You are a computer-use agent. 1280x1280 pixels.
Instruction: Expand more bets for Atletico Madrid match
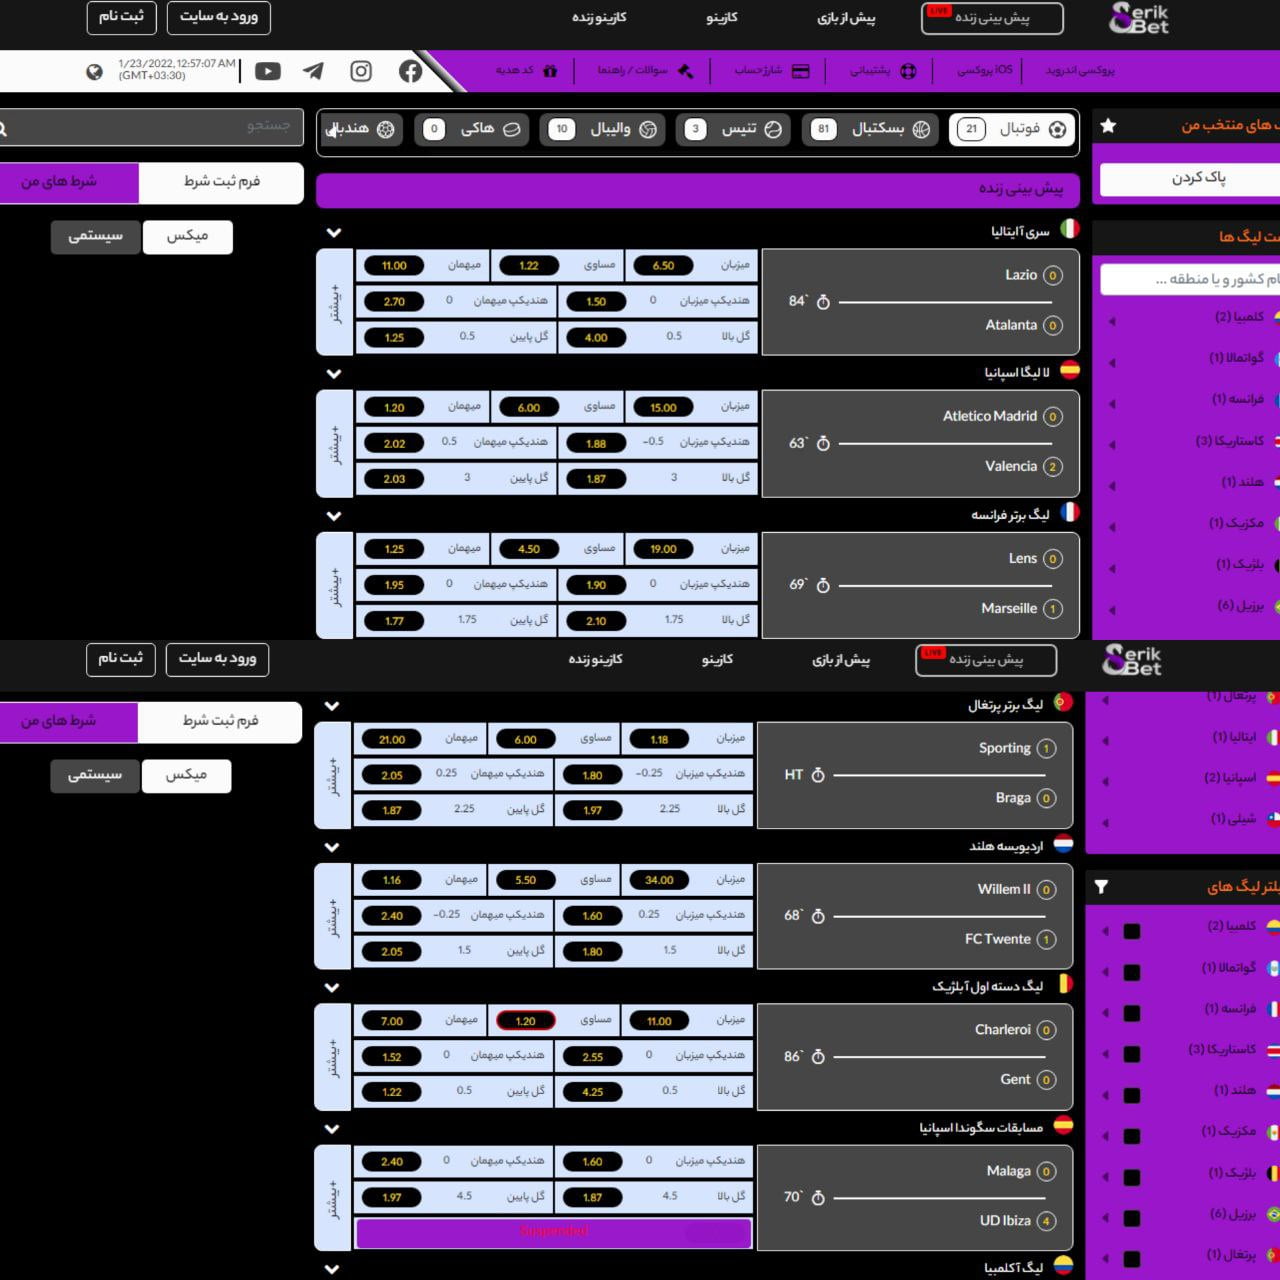coord(335,444)
